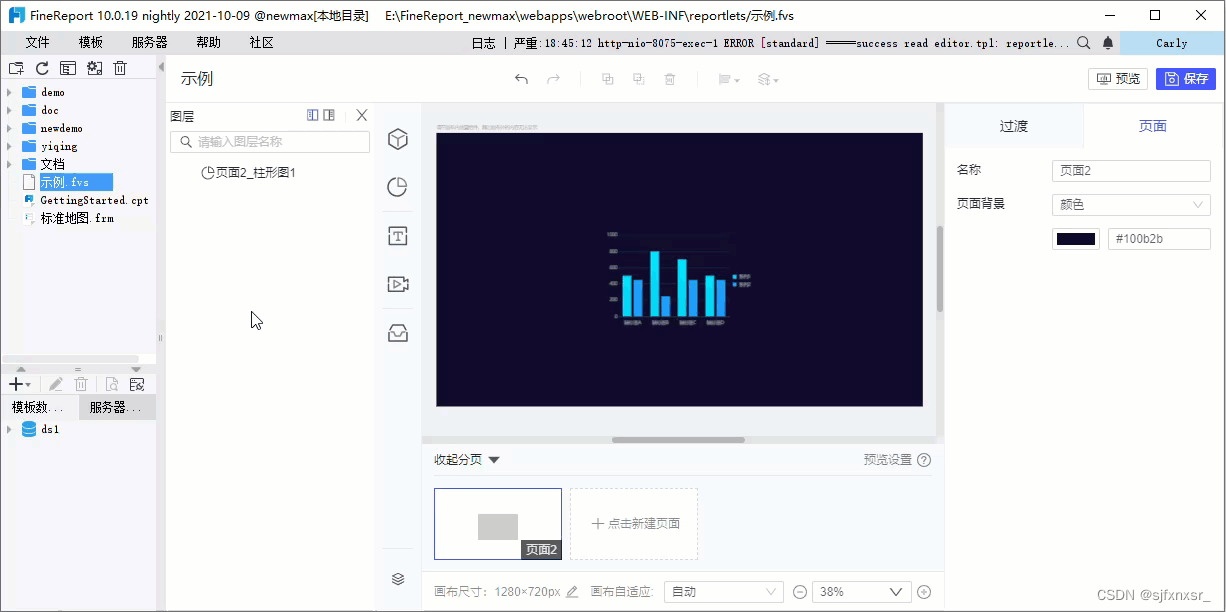Insert a video media component
Viewport: 1226px width, 612px height.
(398, 284)
